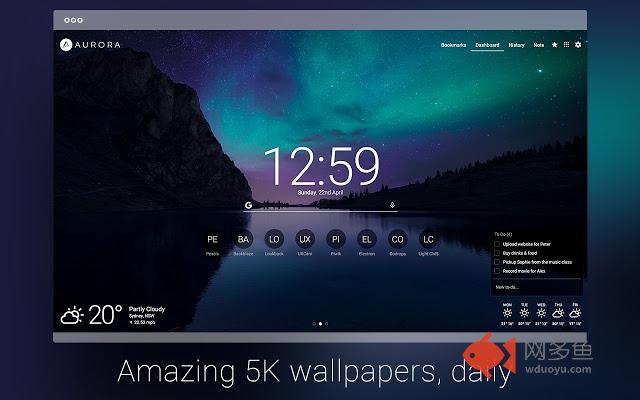Screen dimensions: 640x400
Task: Check 'Upload website for Peter' to-do
Action: click(497, 244)
